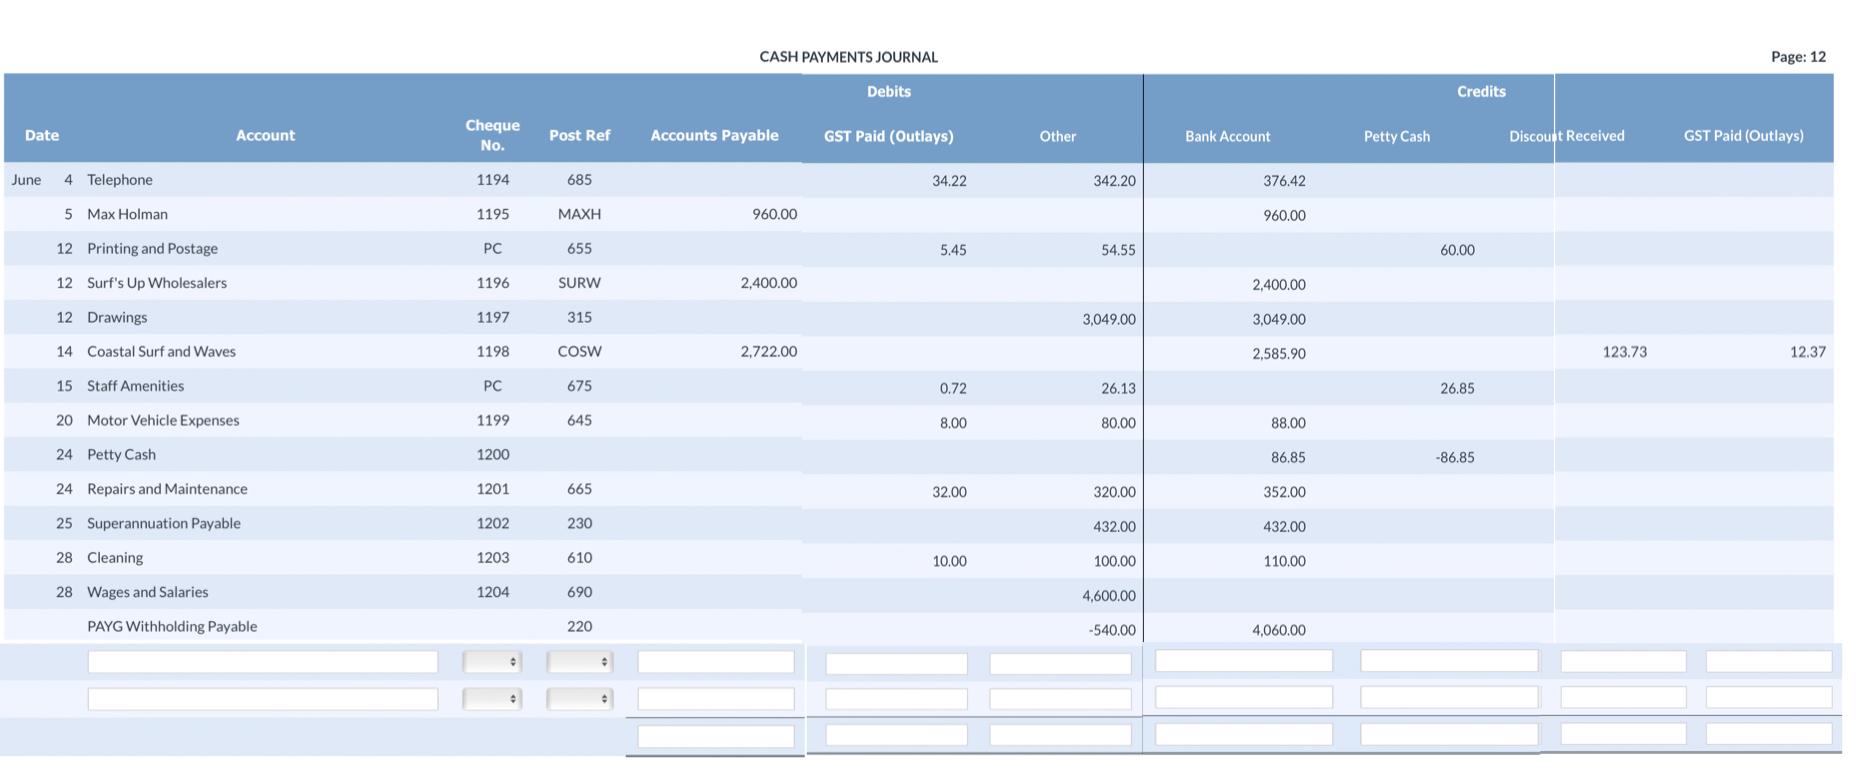Select the Max Holman account entry
Image resolution: width=1862 pixels, height=774 pixels.
127,214
